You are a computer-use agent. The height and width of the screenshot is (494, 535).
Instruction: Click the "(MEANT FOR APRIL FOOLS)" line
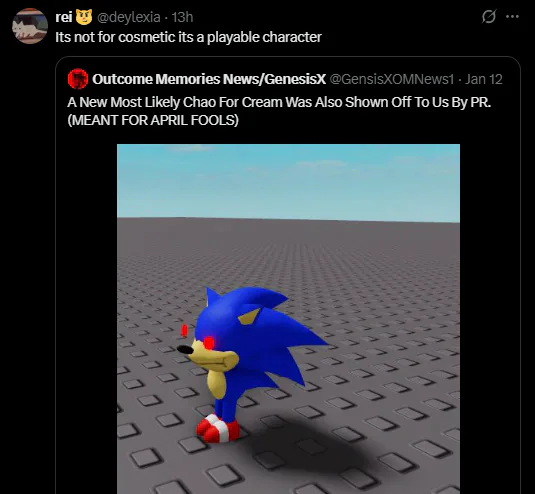(153, 120)
